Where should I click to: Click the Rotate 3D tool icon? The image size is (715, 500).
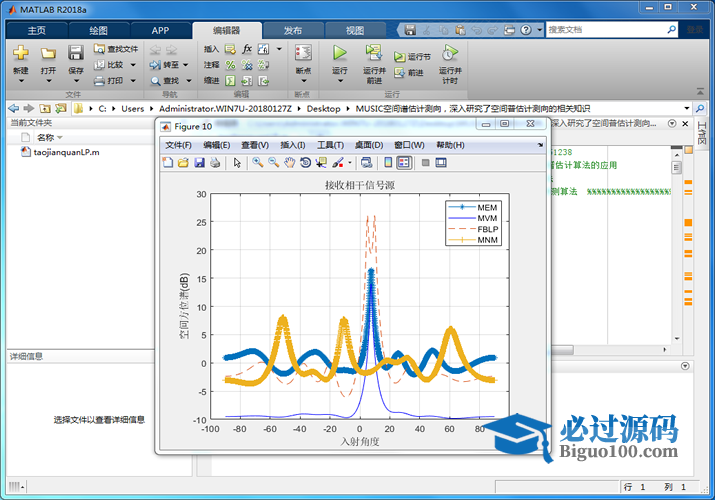[x=305, y=162]
